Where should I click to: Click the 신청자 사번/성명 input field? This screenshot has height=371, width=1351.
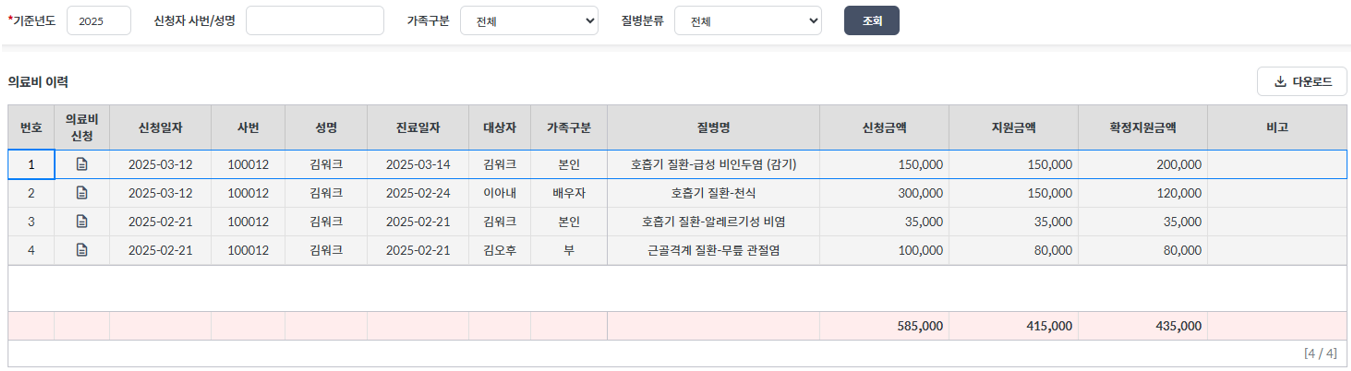[x=315, y=21]
